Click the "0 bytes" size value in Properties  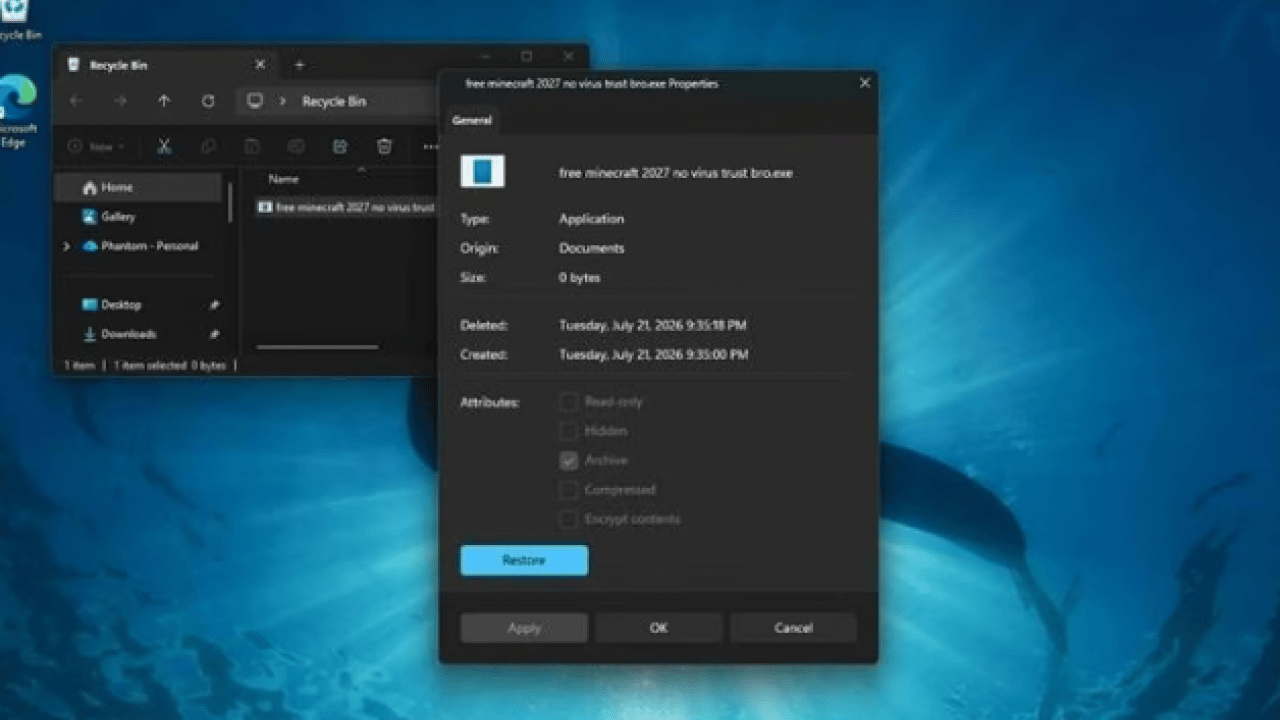(580, 278)
